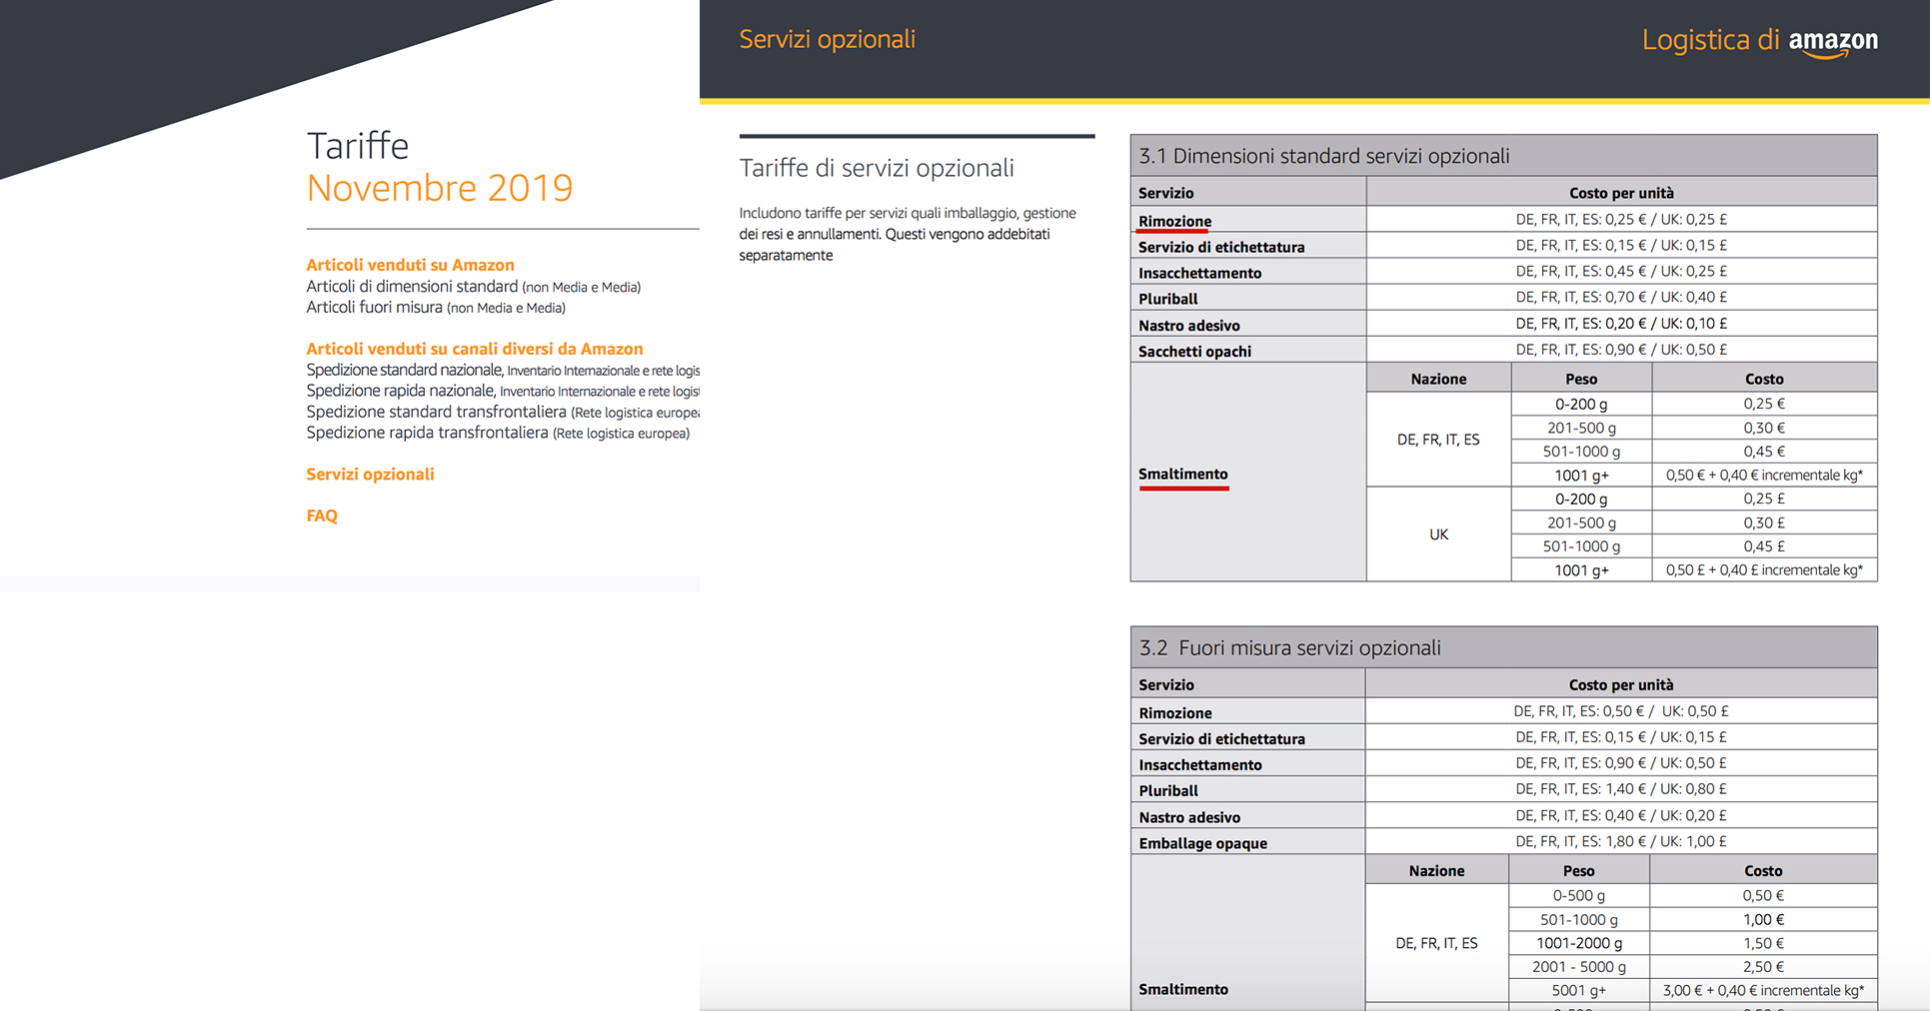The width and height of the screenshot is (1930, 1011).
Task: Open the 'Spedizione standard transfrontaliera' entry
Action: 436,412
